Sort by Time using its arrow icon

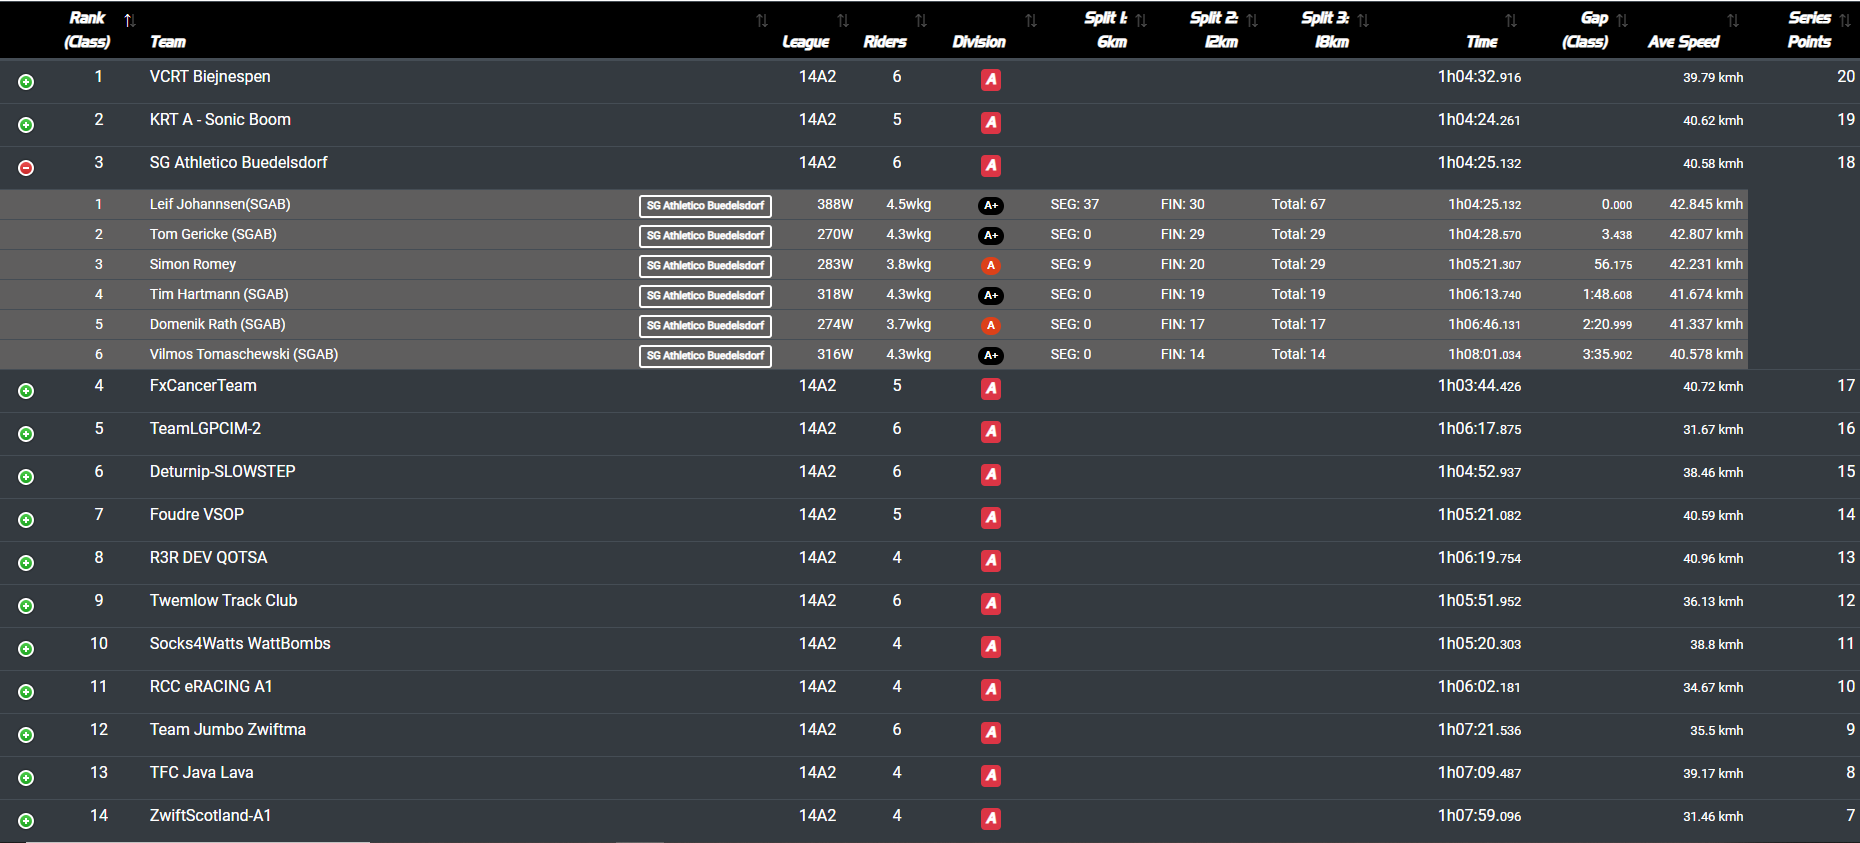point(1511,20)
